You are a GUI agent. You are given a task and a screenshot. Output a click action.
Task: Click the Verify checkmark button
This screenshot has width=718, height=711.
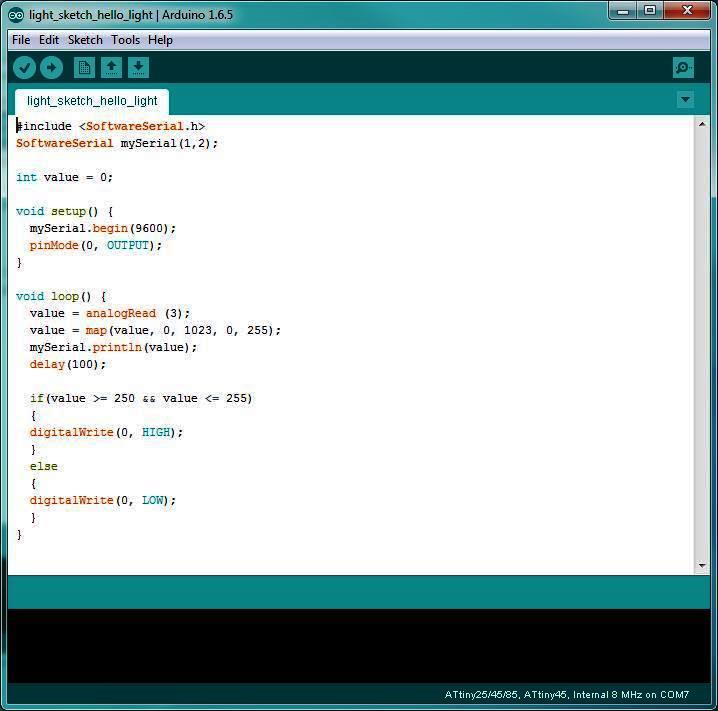tap(24, 68)
